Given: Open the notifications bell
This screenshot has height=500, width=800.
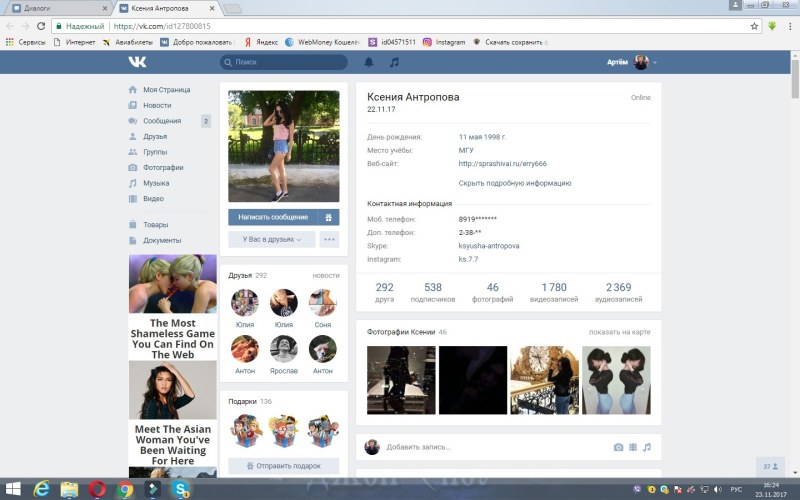Looking at the screenshot, I should point(369,62).
